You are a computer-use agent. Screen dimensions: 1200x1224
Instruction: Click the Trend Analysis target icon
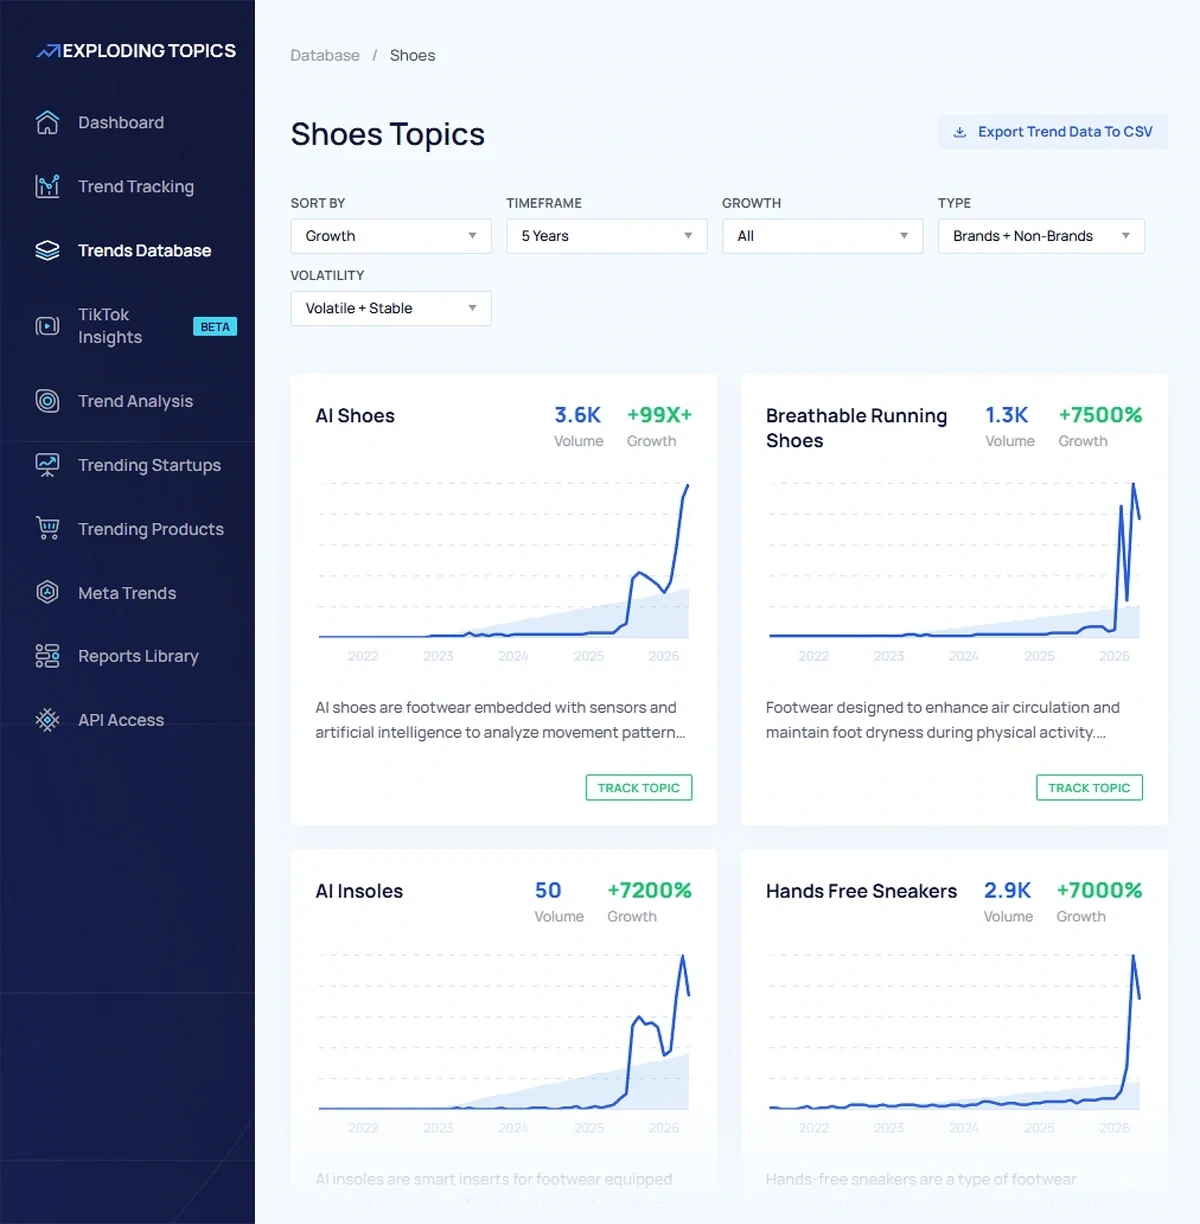47,401
